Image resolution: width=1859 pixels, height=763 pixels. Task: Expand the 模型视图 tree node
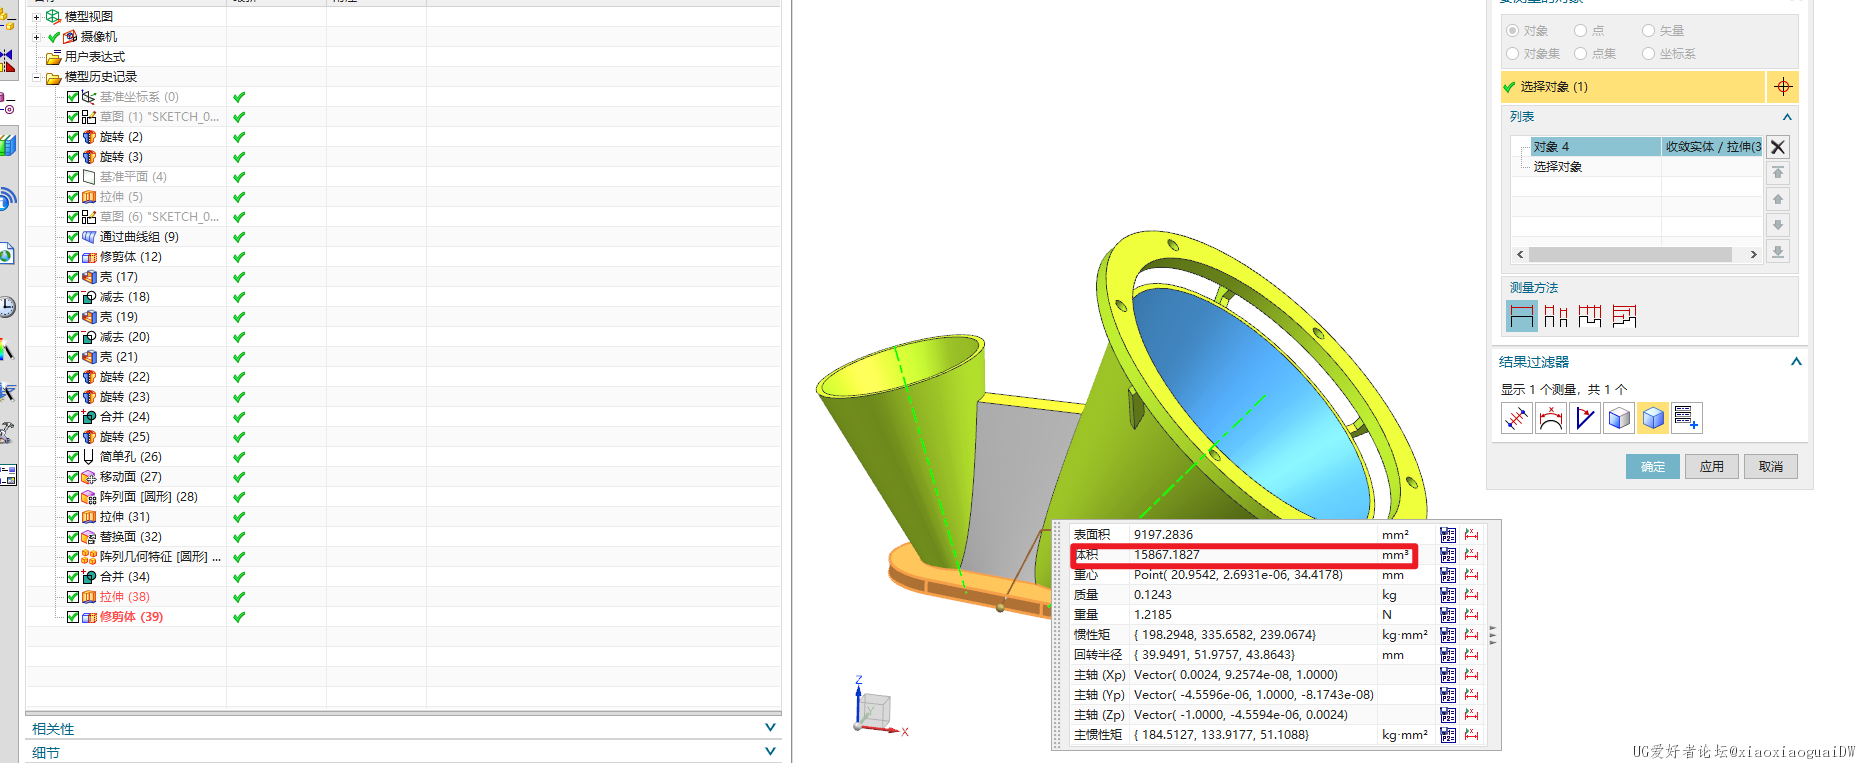coord(37,17)
